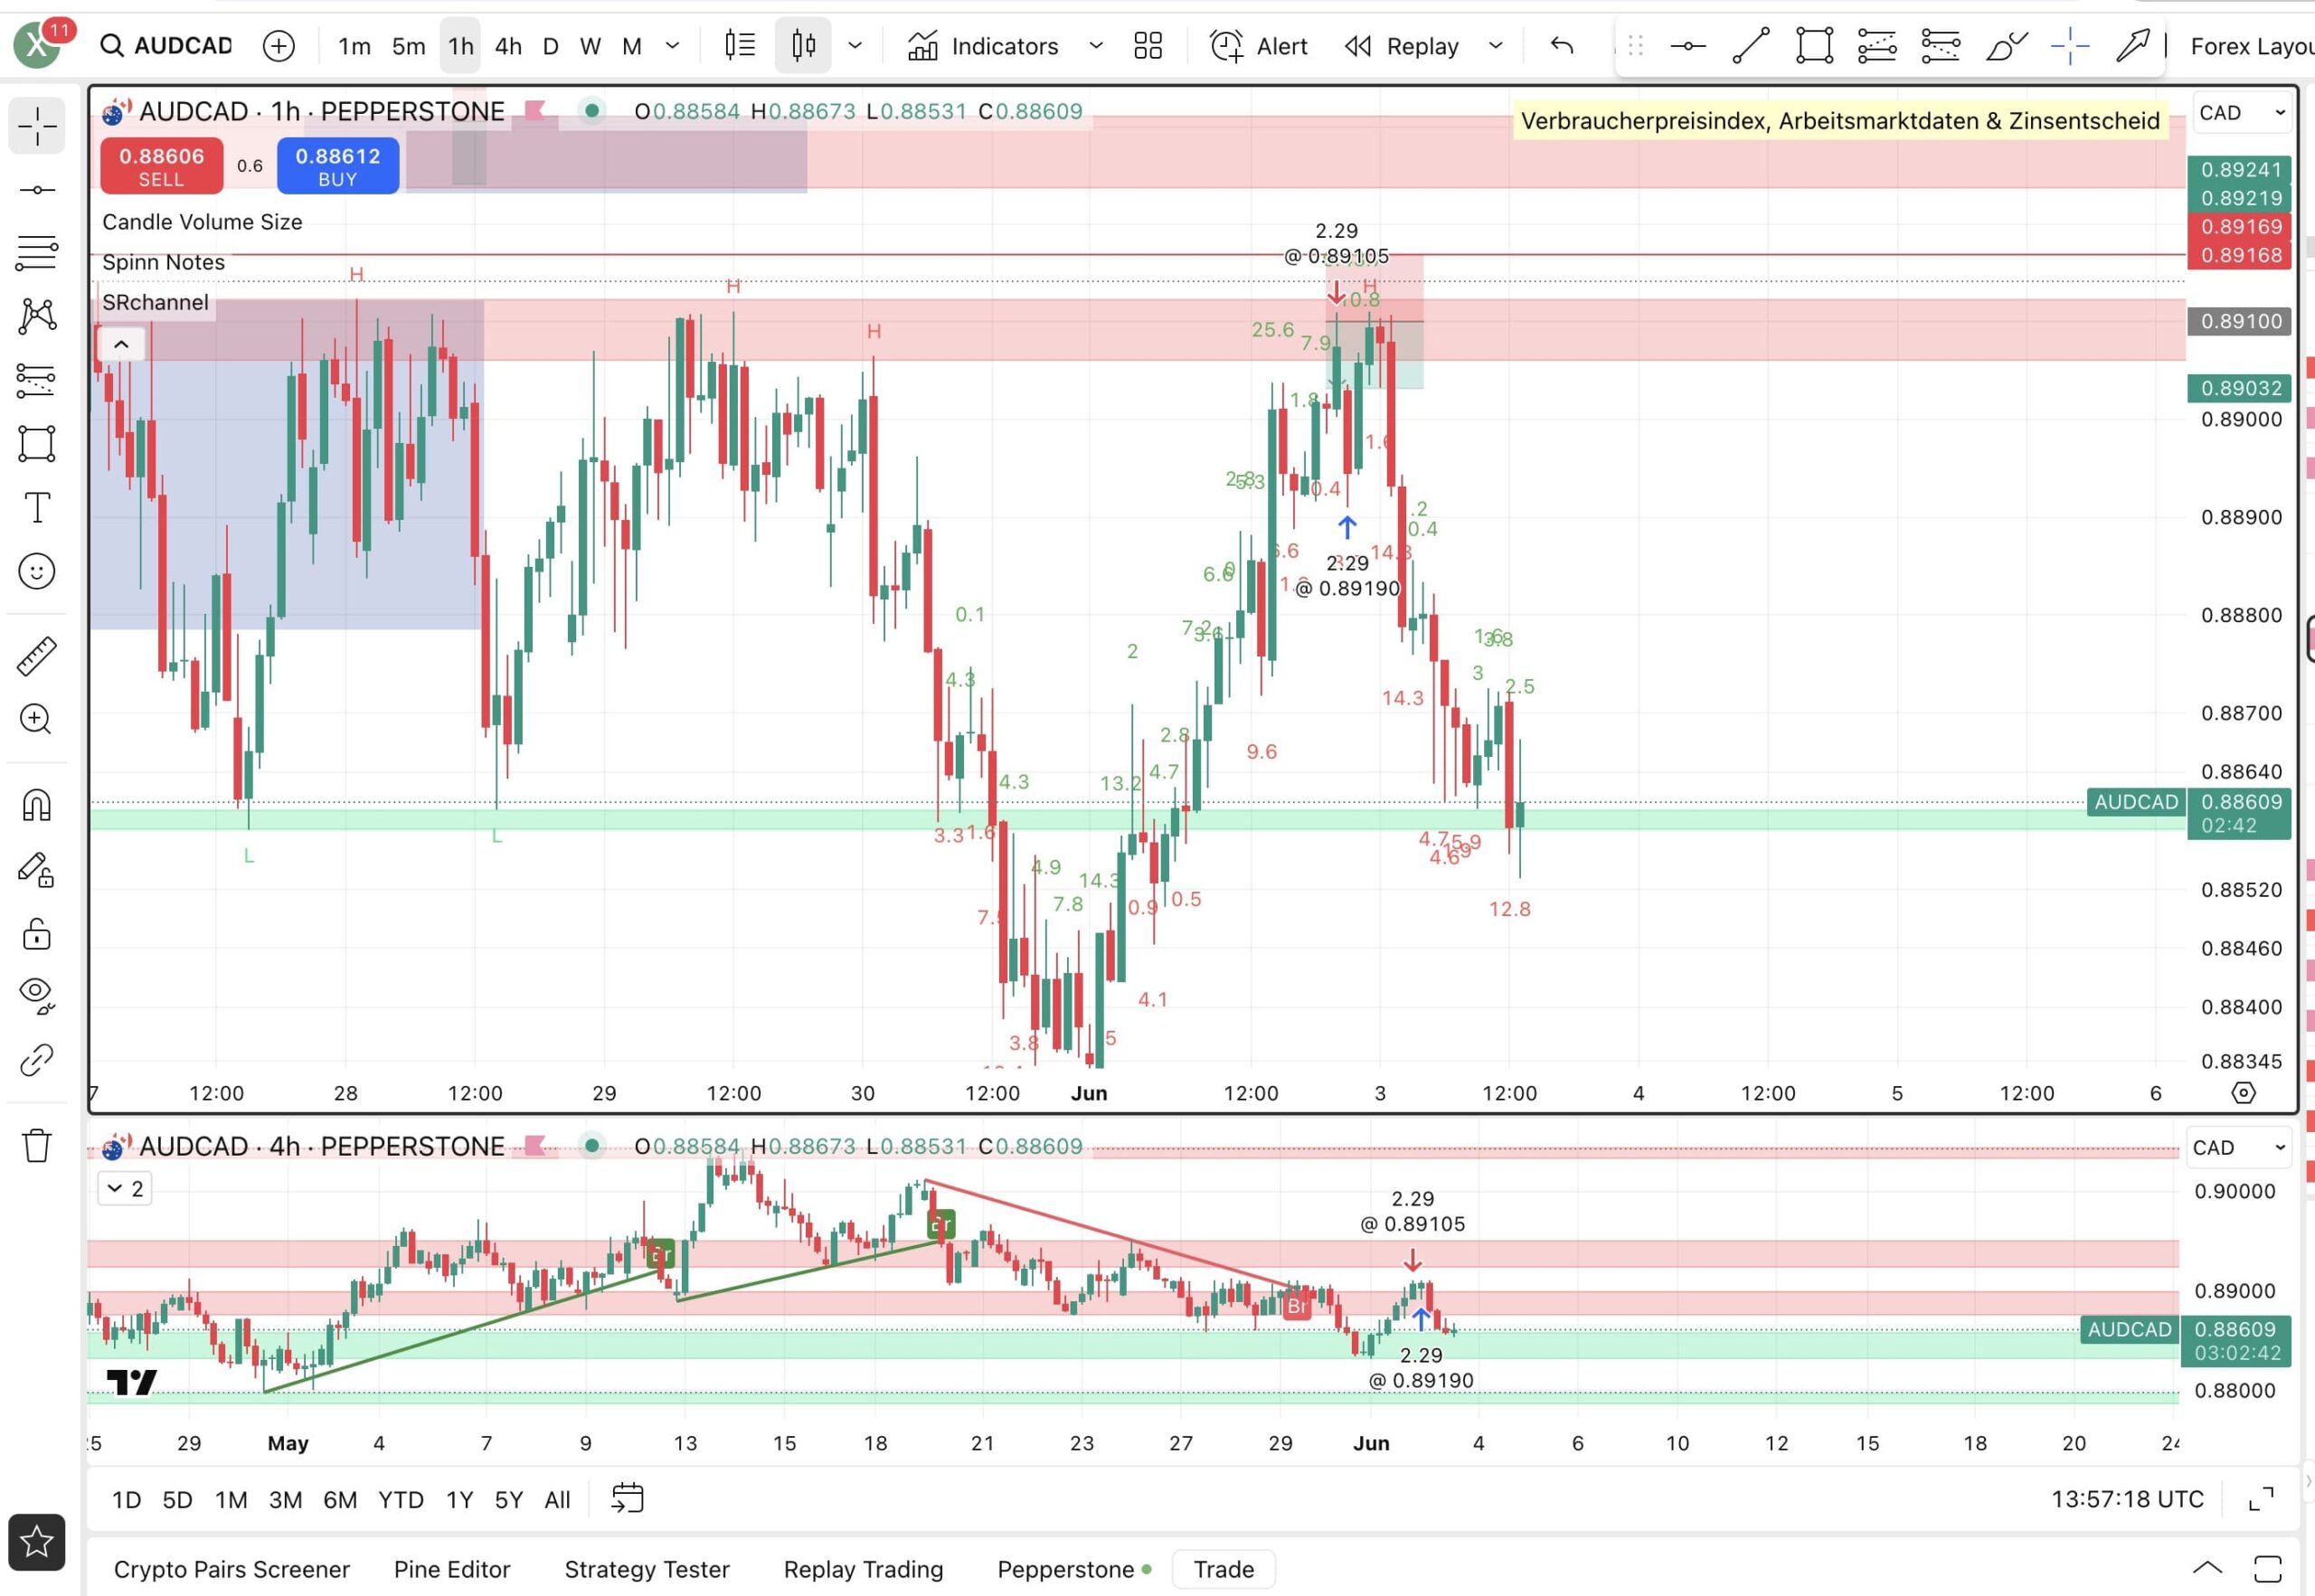Screen dimensions: 2315x1596
Task: Click the blue BUY 0.88612 button
Action: tap(338, 166)
